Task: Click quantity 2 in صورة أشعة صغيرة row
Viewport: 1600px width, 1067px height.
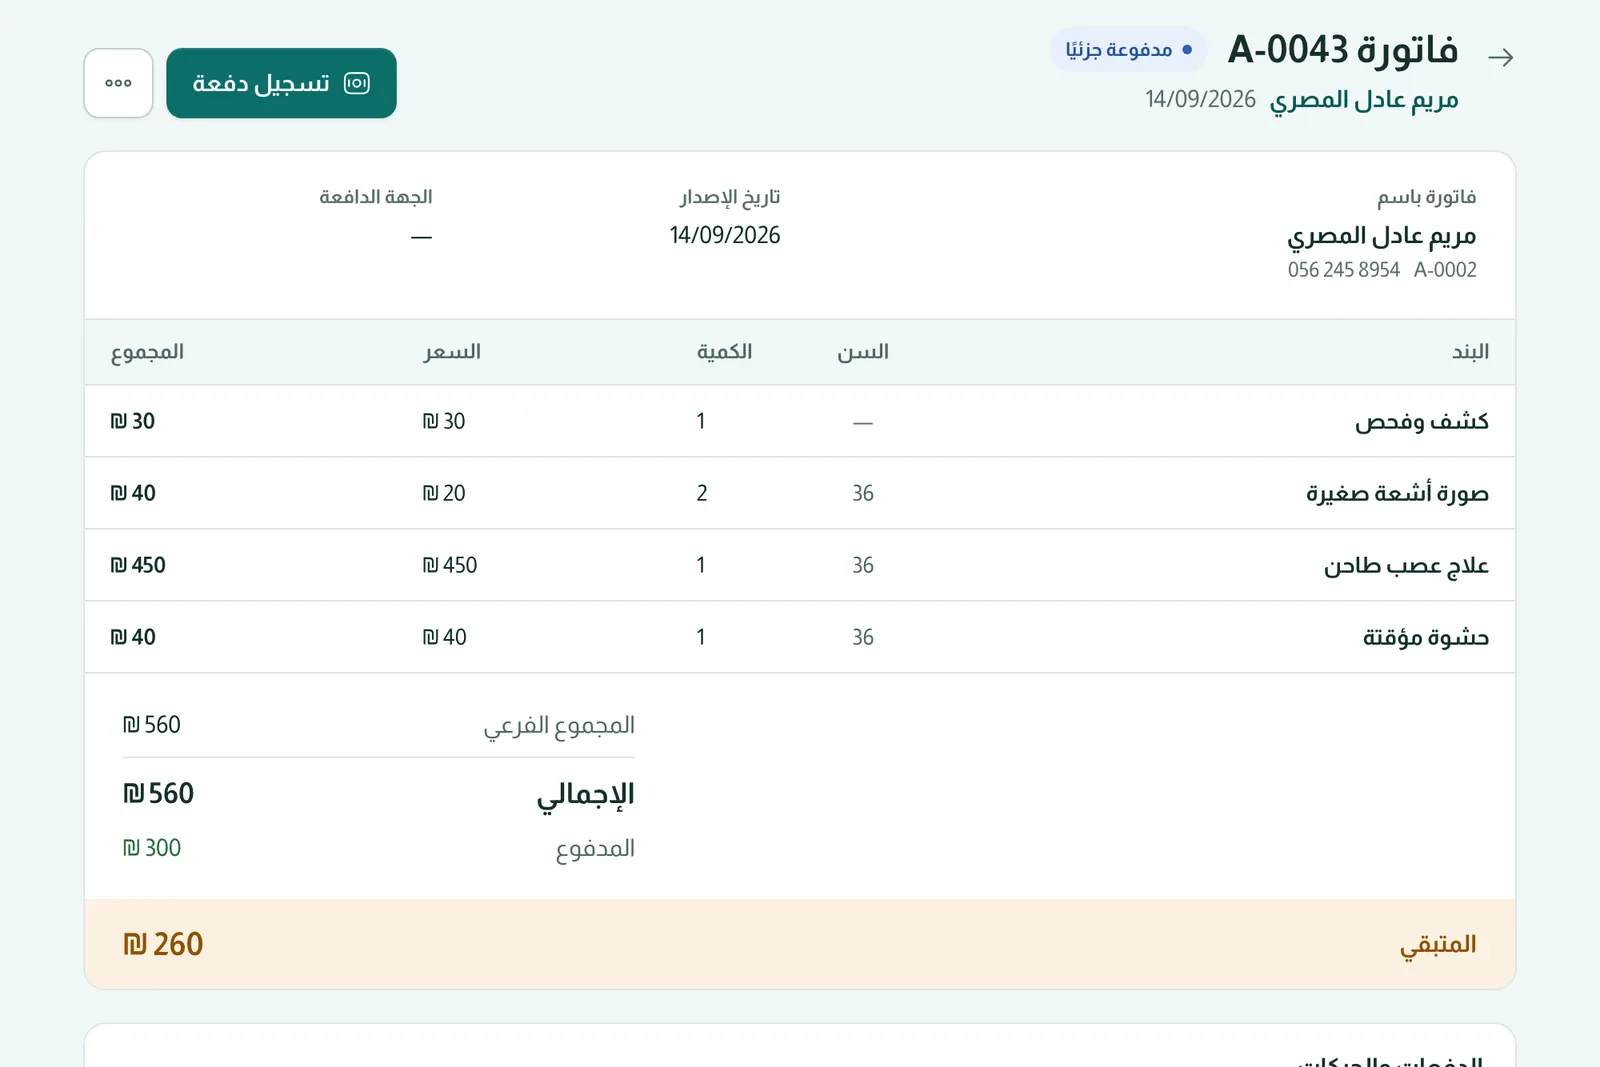Action: [x=702, y=493]
